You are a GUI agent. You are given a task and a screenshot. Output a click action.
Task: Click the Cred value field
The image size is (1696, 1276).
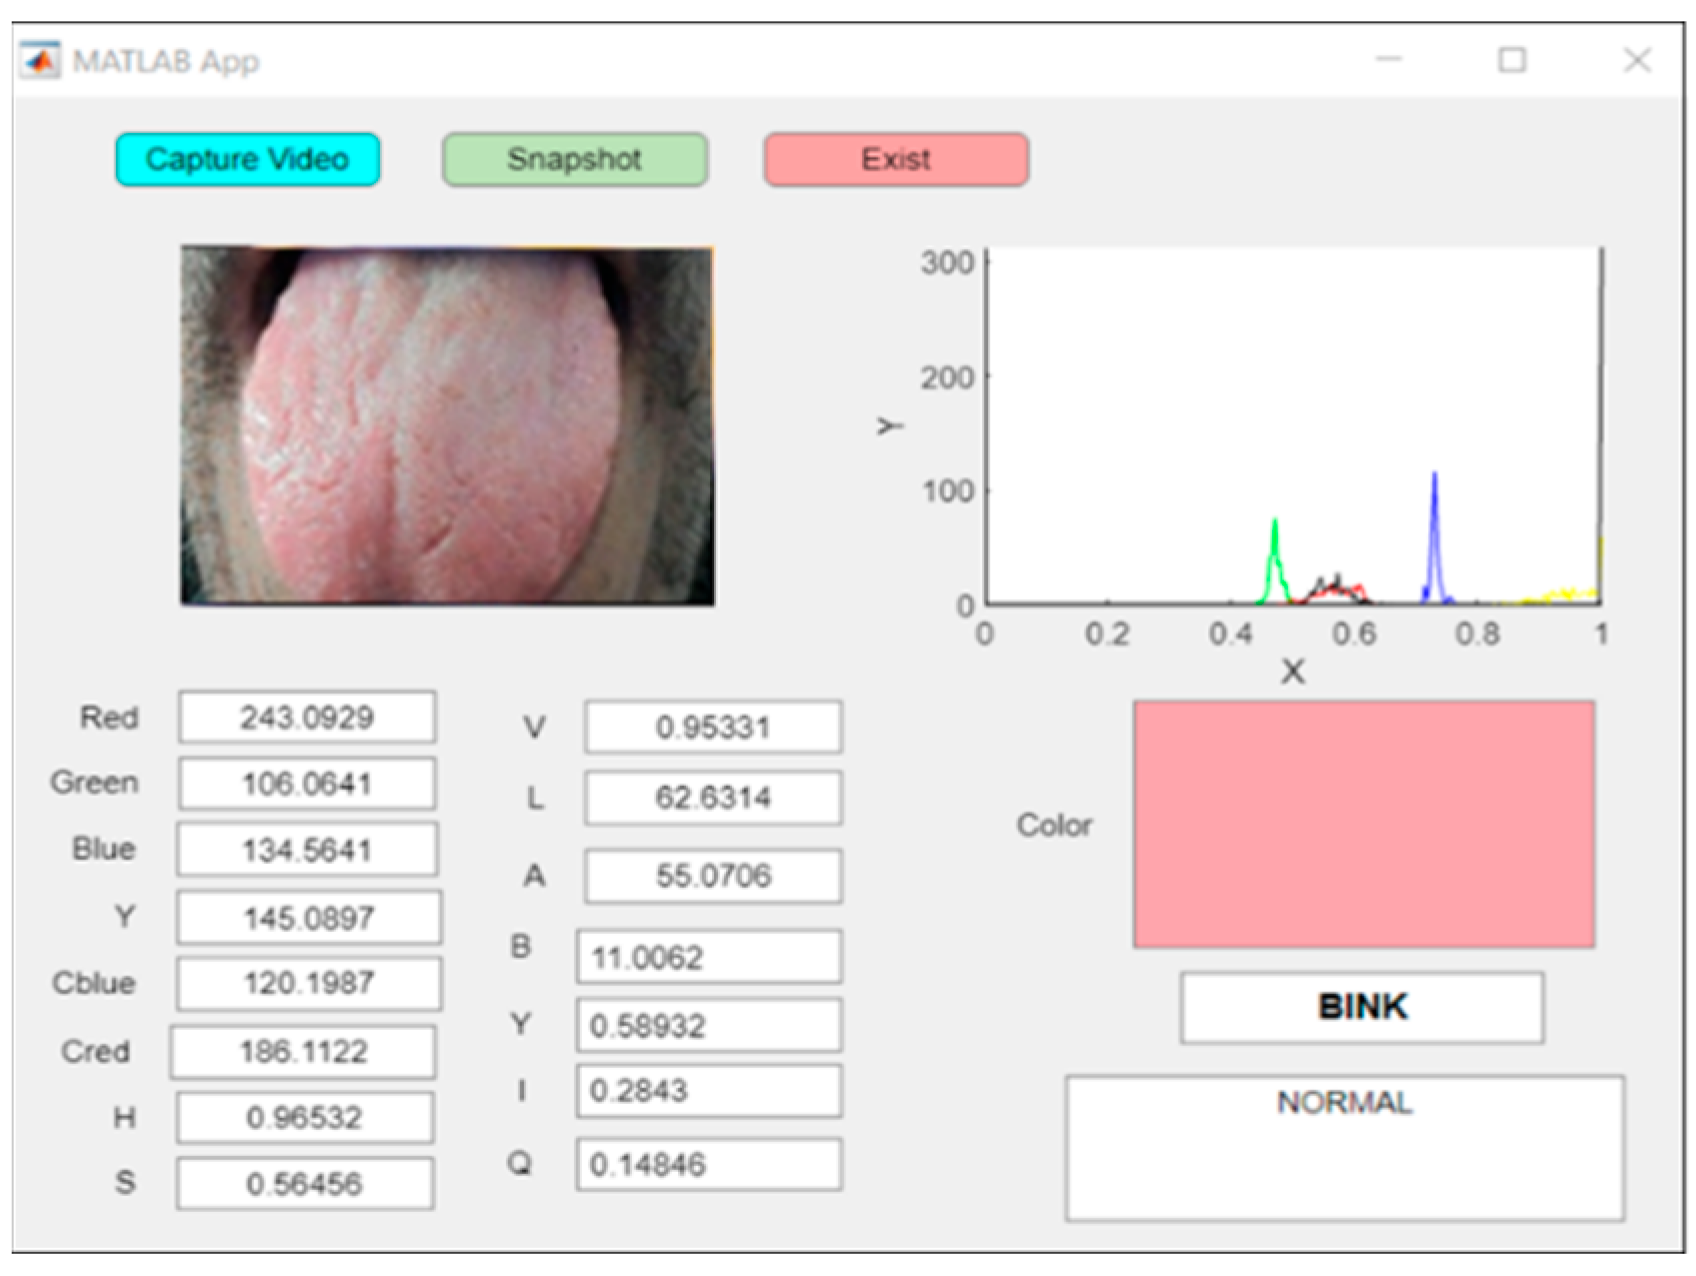tap(303, 1051)
